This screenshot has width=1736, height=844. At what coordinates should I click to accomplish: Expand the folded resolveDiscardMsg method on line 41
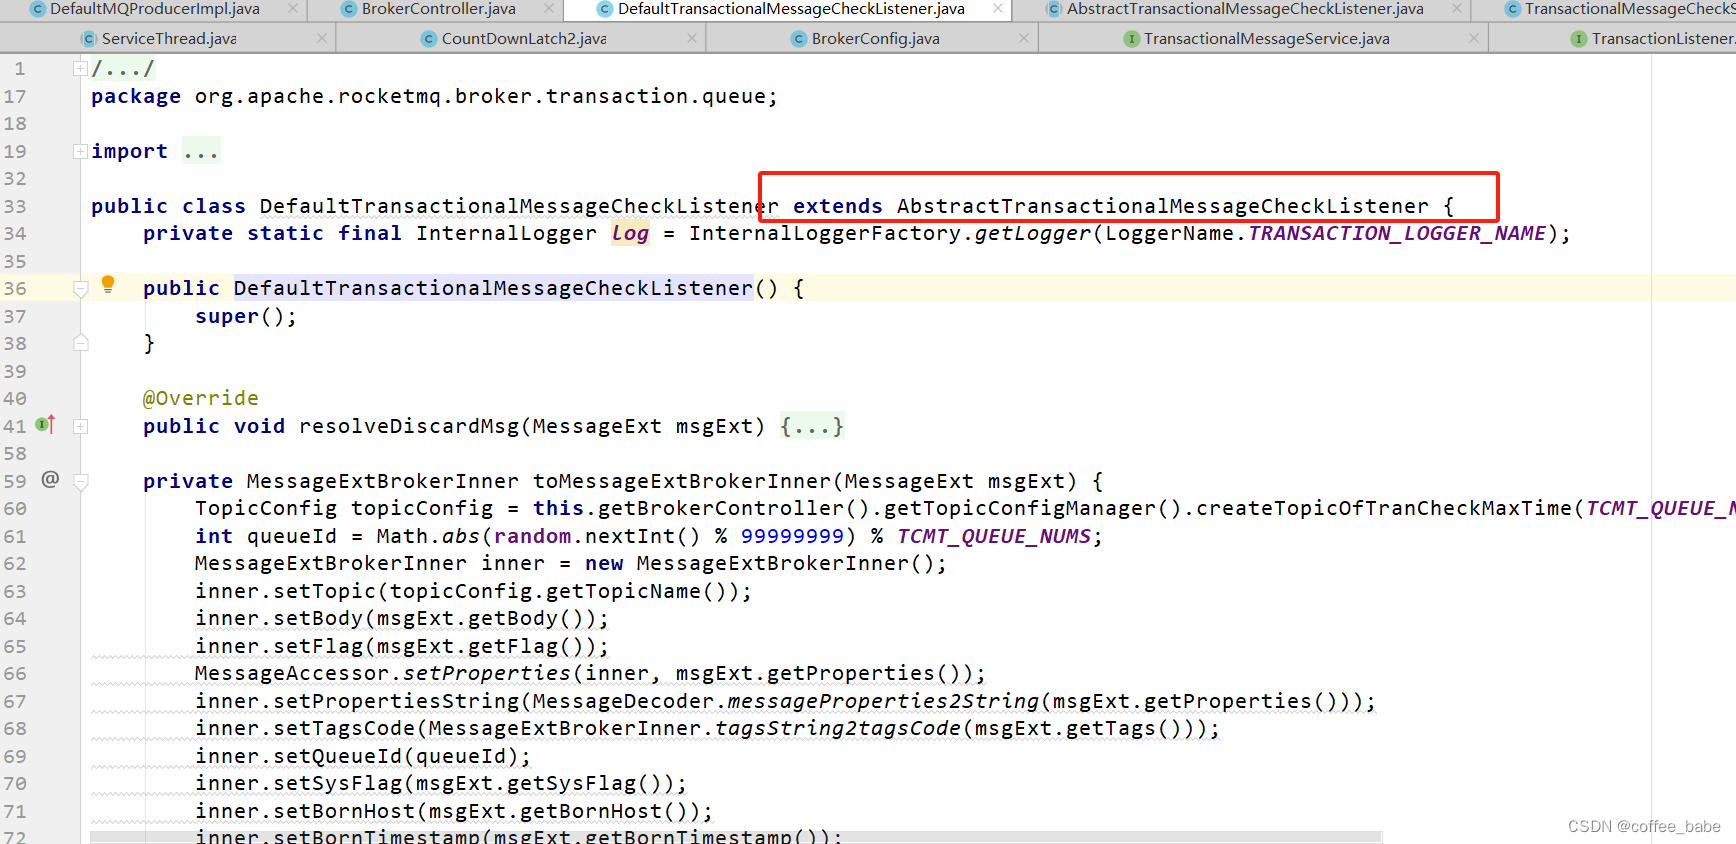80,426
